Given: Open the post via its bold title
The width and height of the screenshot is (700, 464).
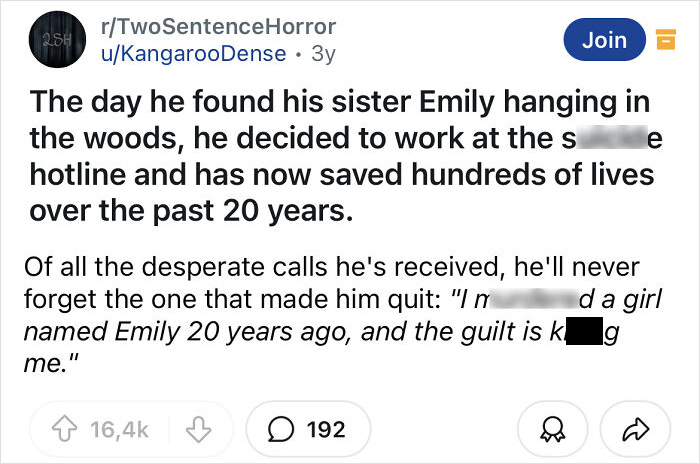Looking at the screenshot, I should [342, 156].
